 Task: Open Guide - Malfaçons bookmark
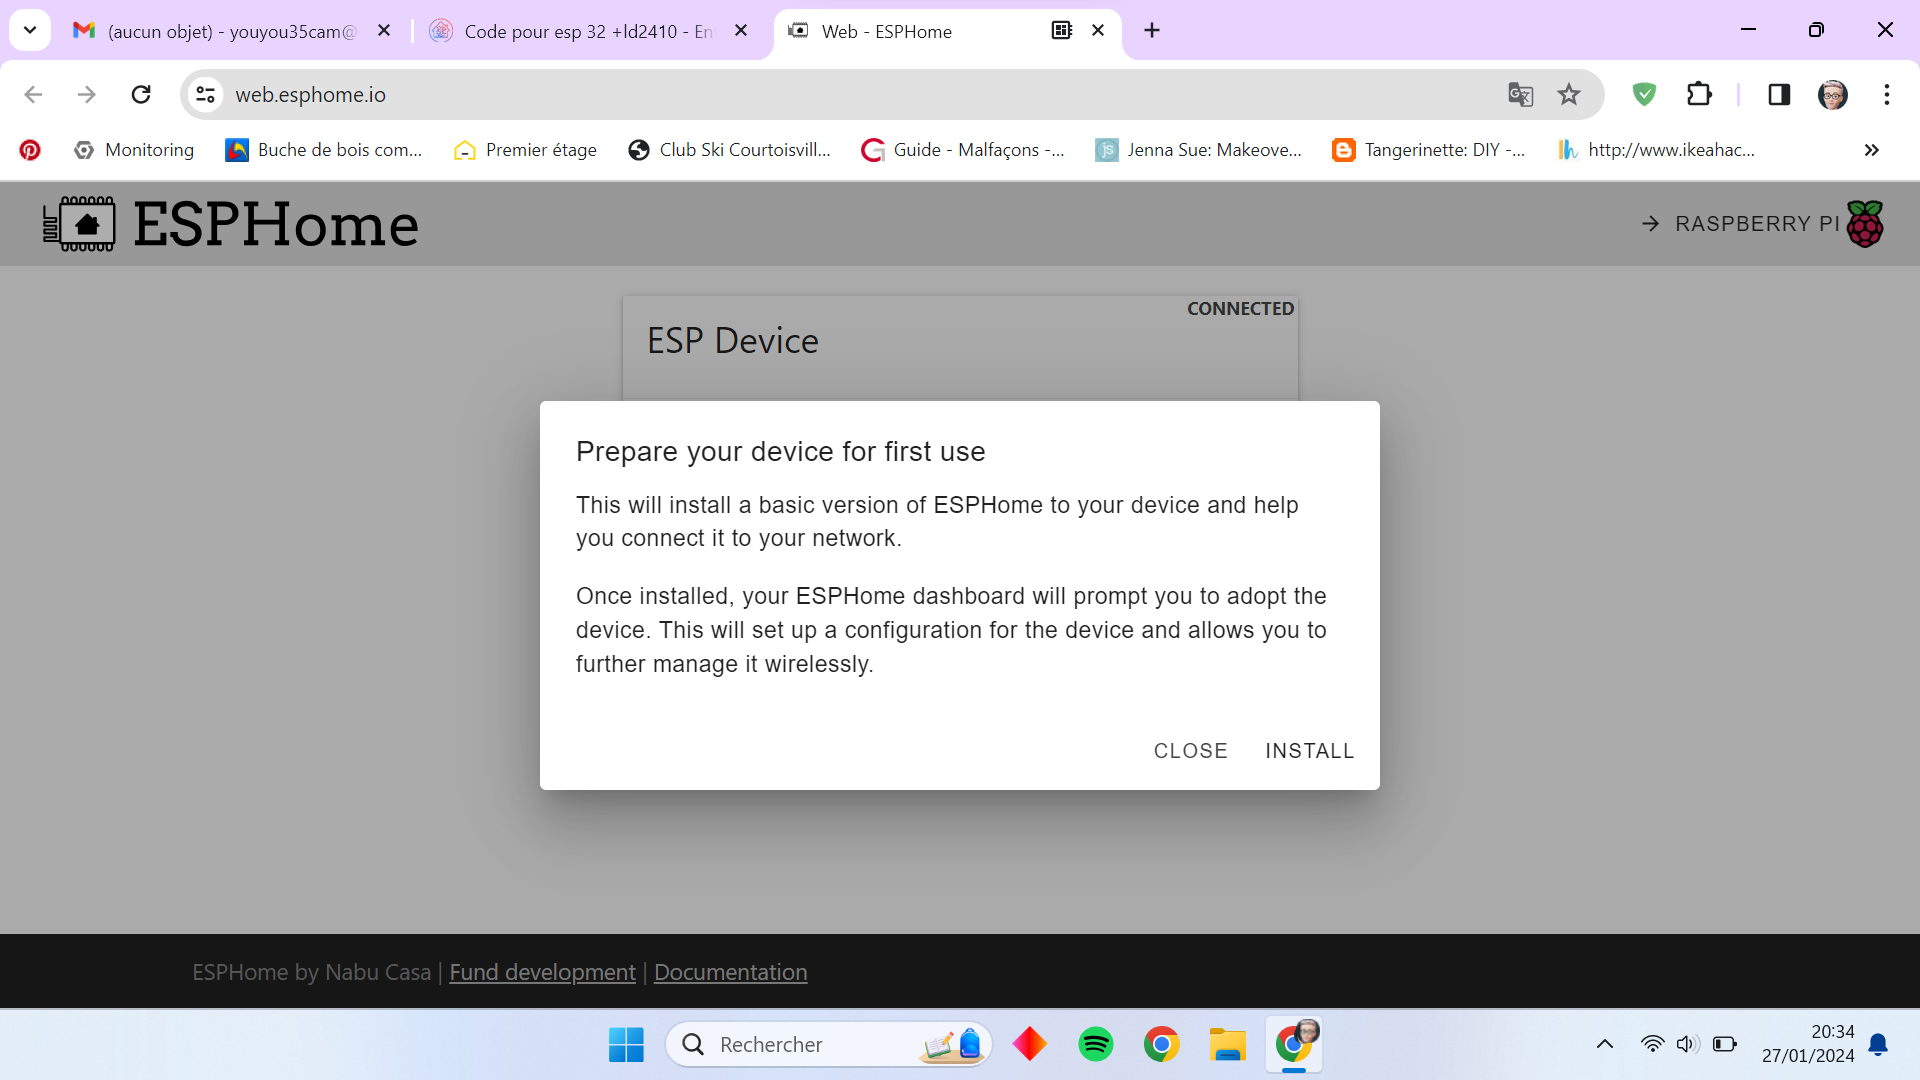pos(964,150)
